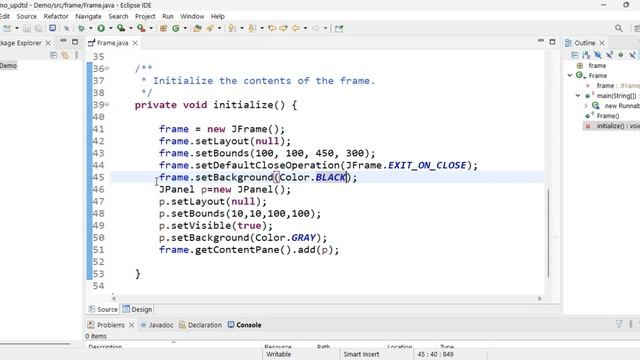Click Collapse All in Package Explorer

(x=53, y=55)
